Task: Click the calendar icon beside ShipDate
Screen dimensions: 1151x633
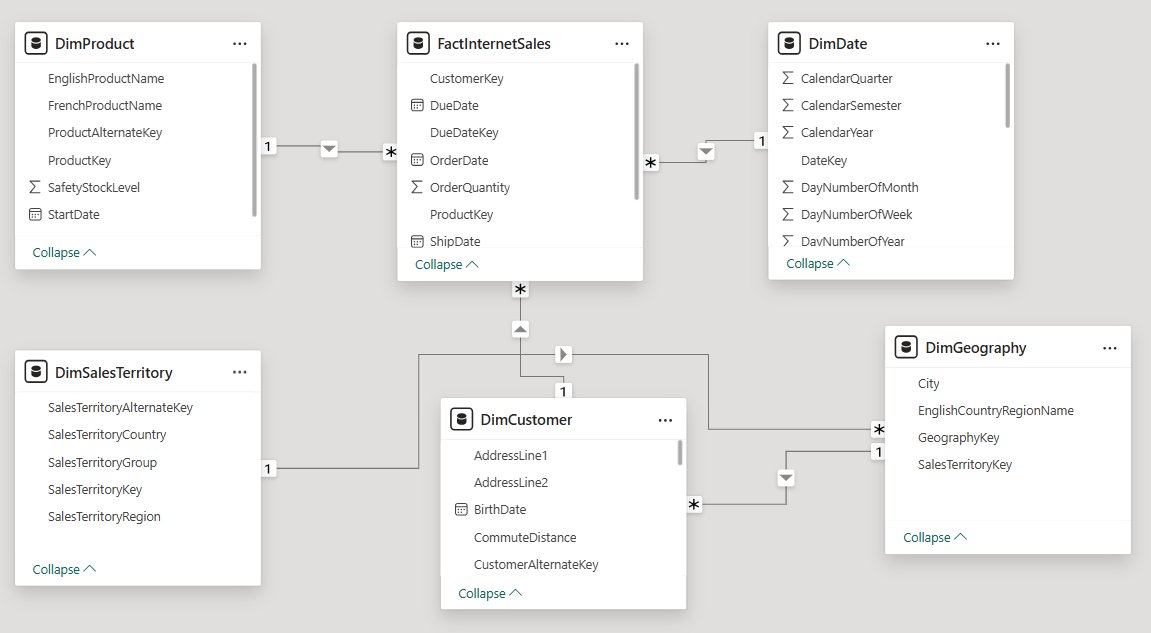Action: [x=417, y=241]
